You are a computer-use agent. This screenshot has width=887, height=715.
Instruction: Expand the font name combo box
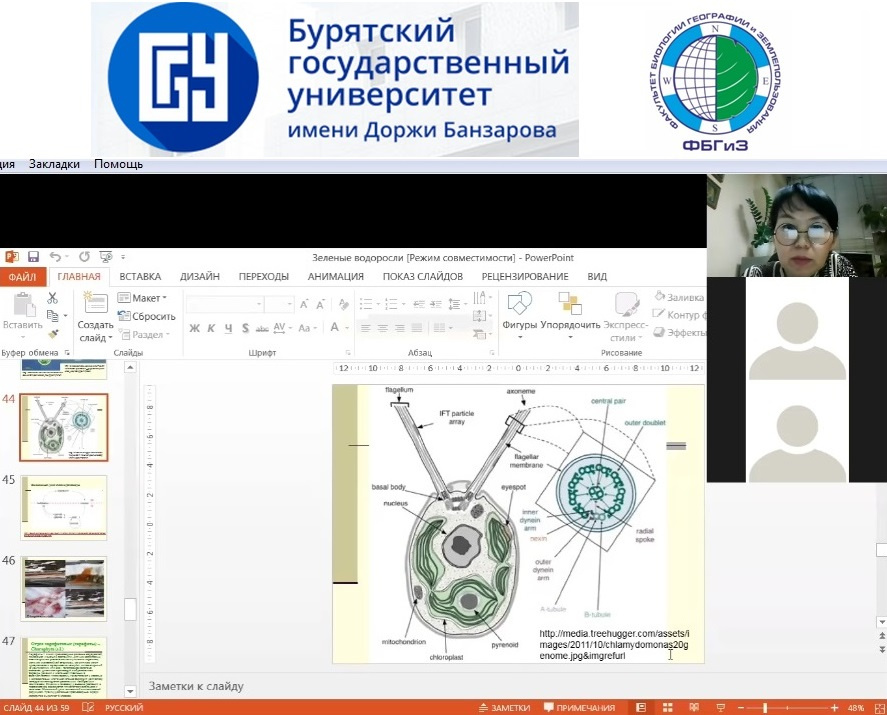coord(259,304)
